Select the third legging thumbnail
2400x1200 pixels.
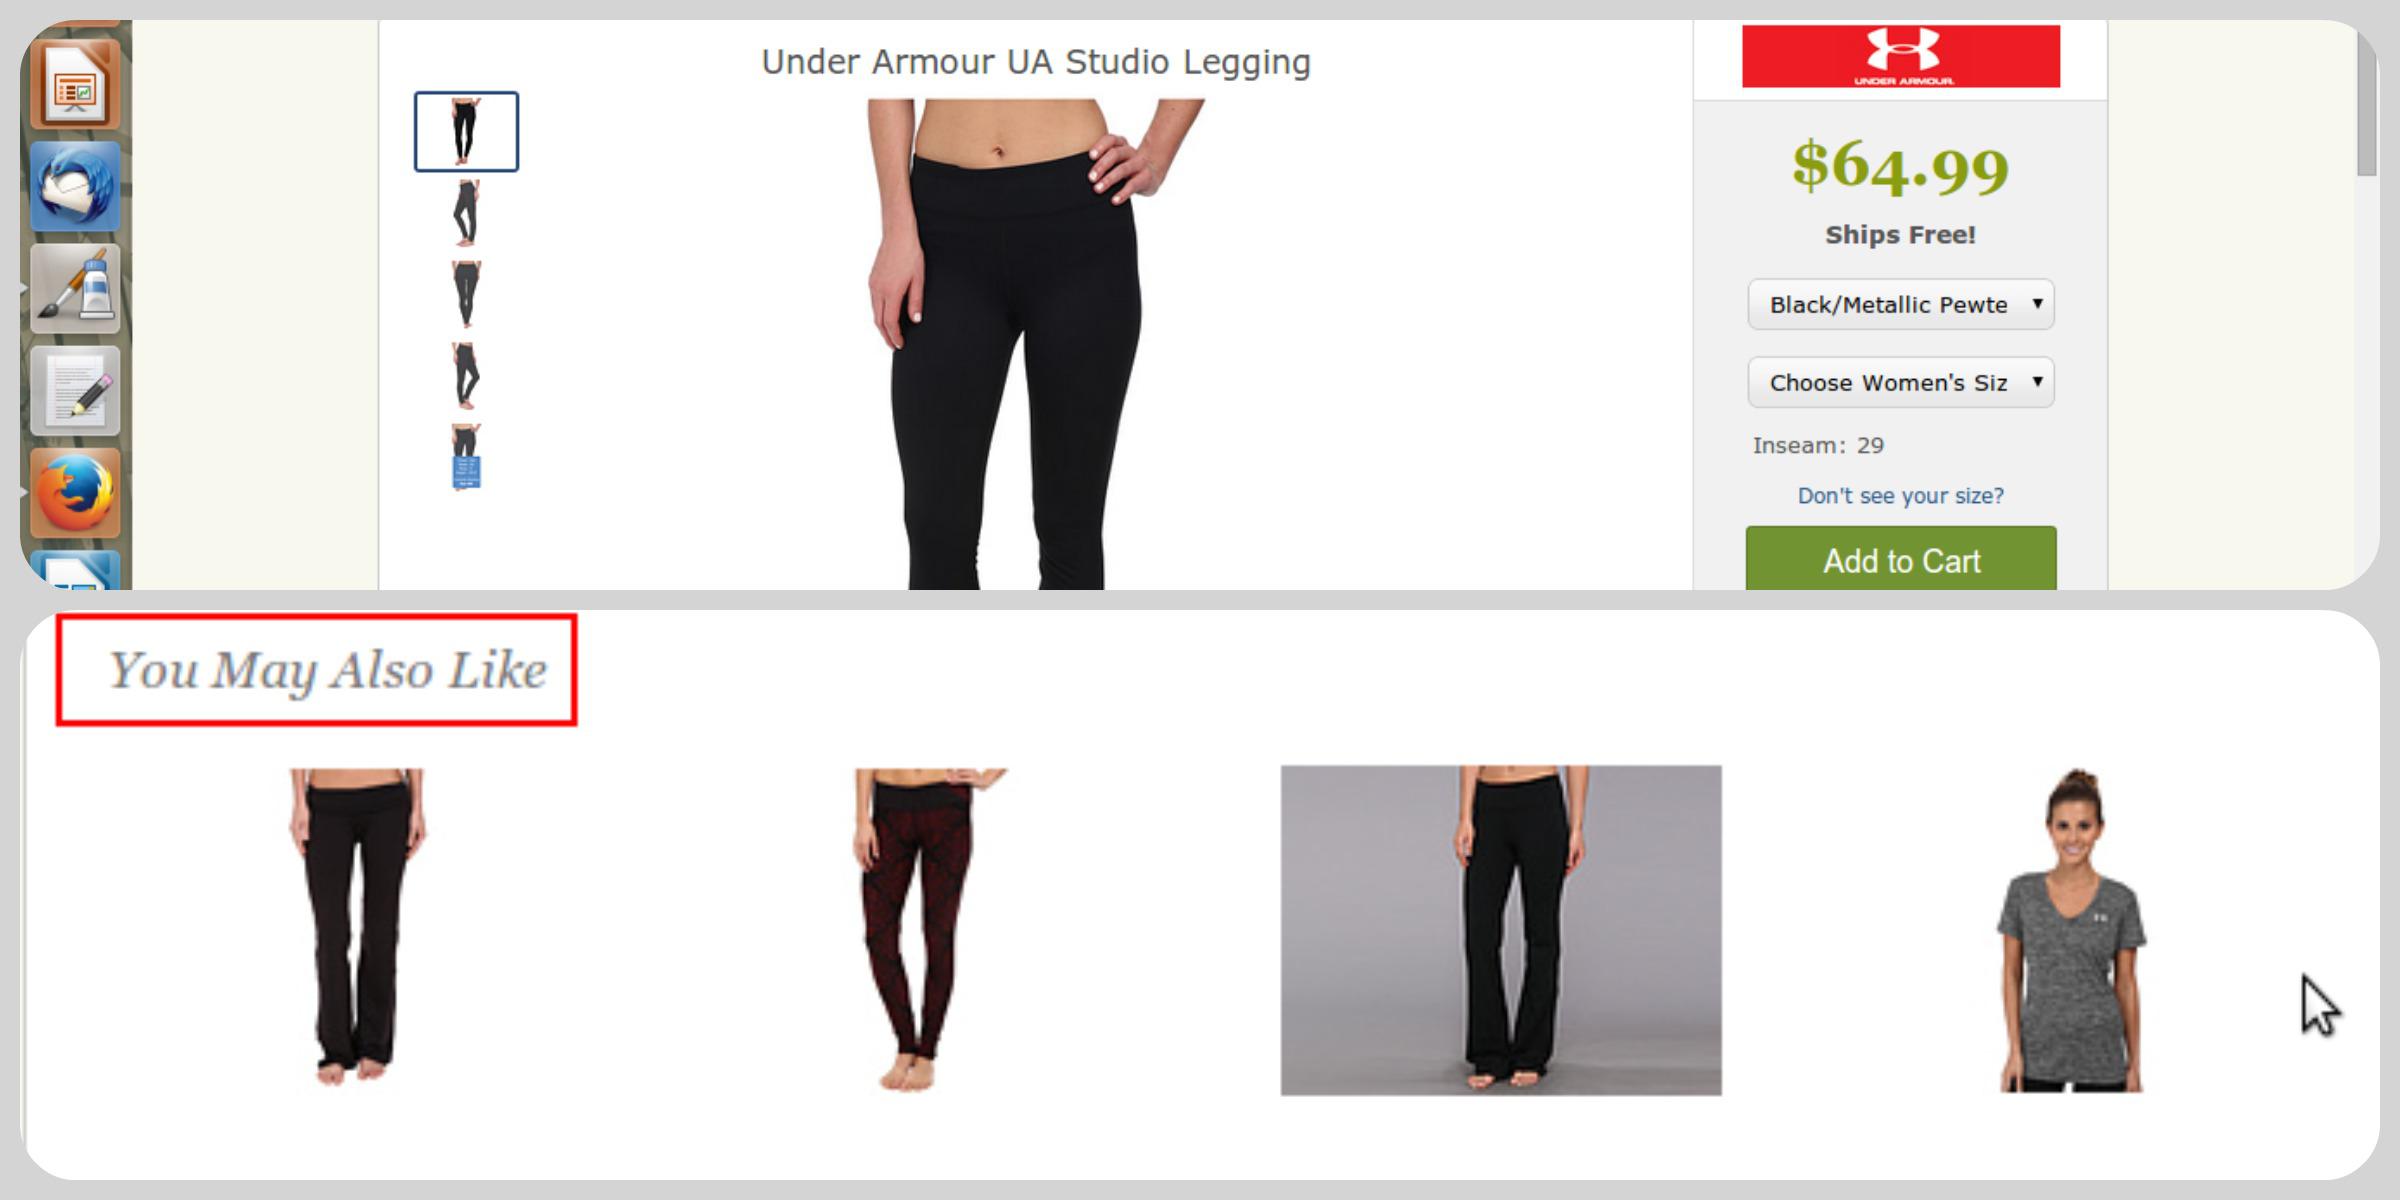pos(466,294)
